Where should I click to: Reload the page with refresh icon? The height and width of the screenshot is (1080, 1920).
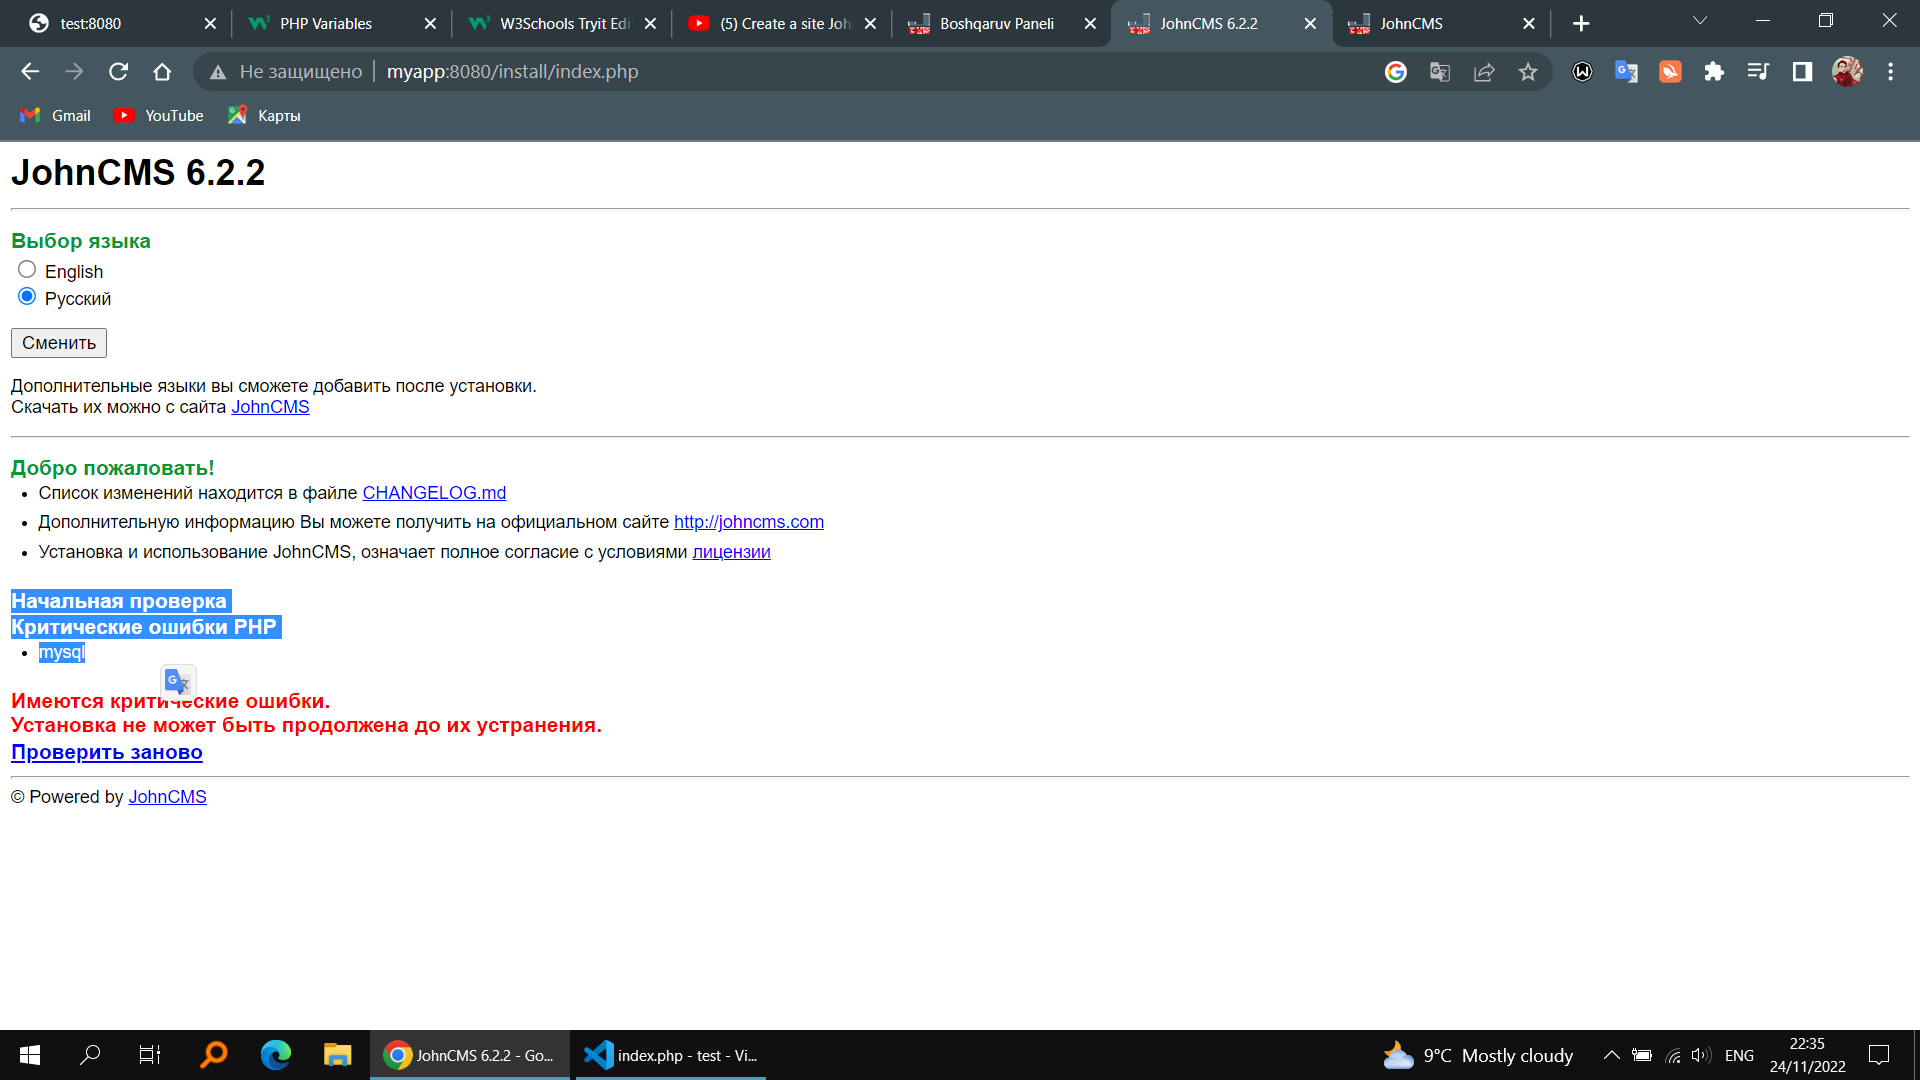click(118, 71)
